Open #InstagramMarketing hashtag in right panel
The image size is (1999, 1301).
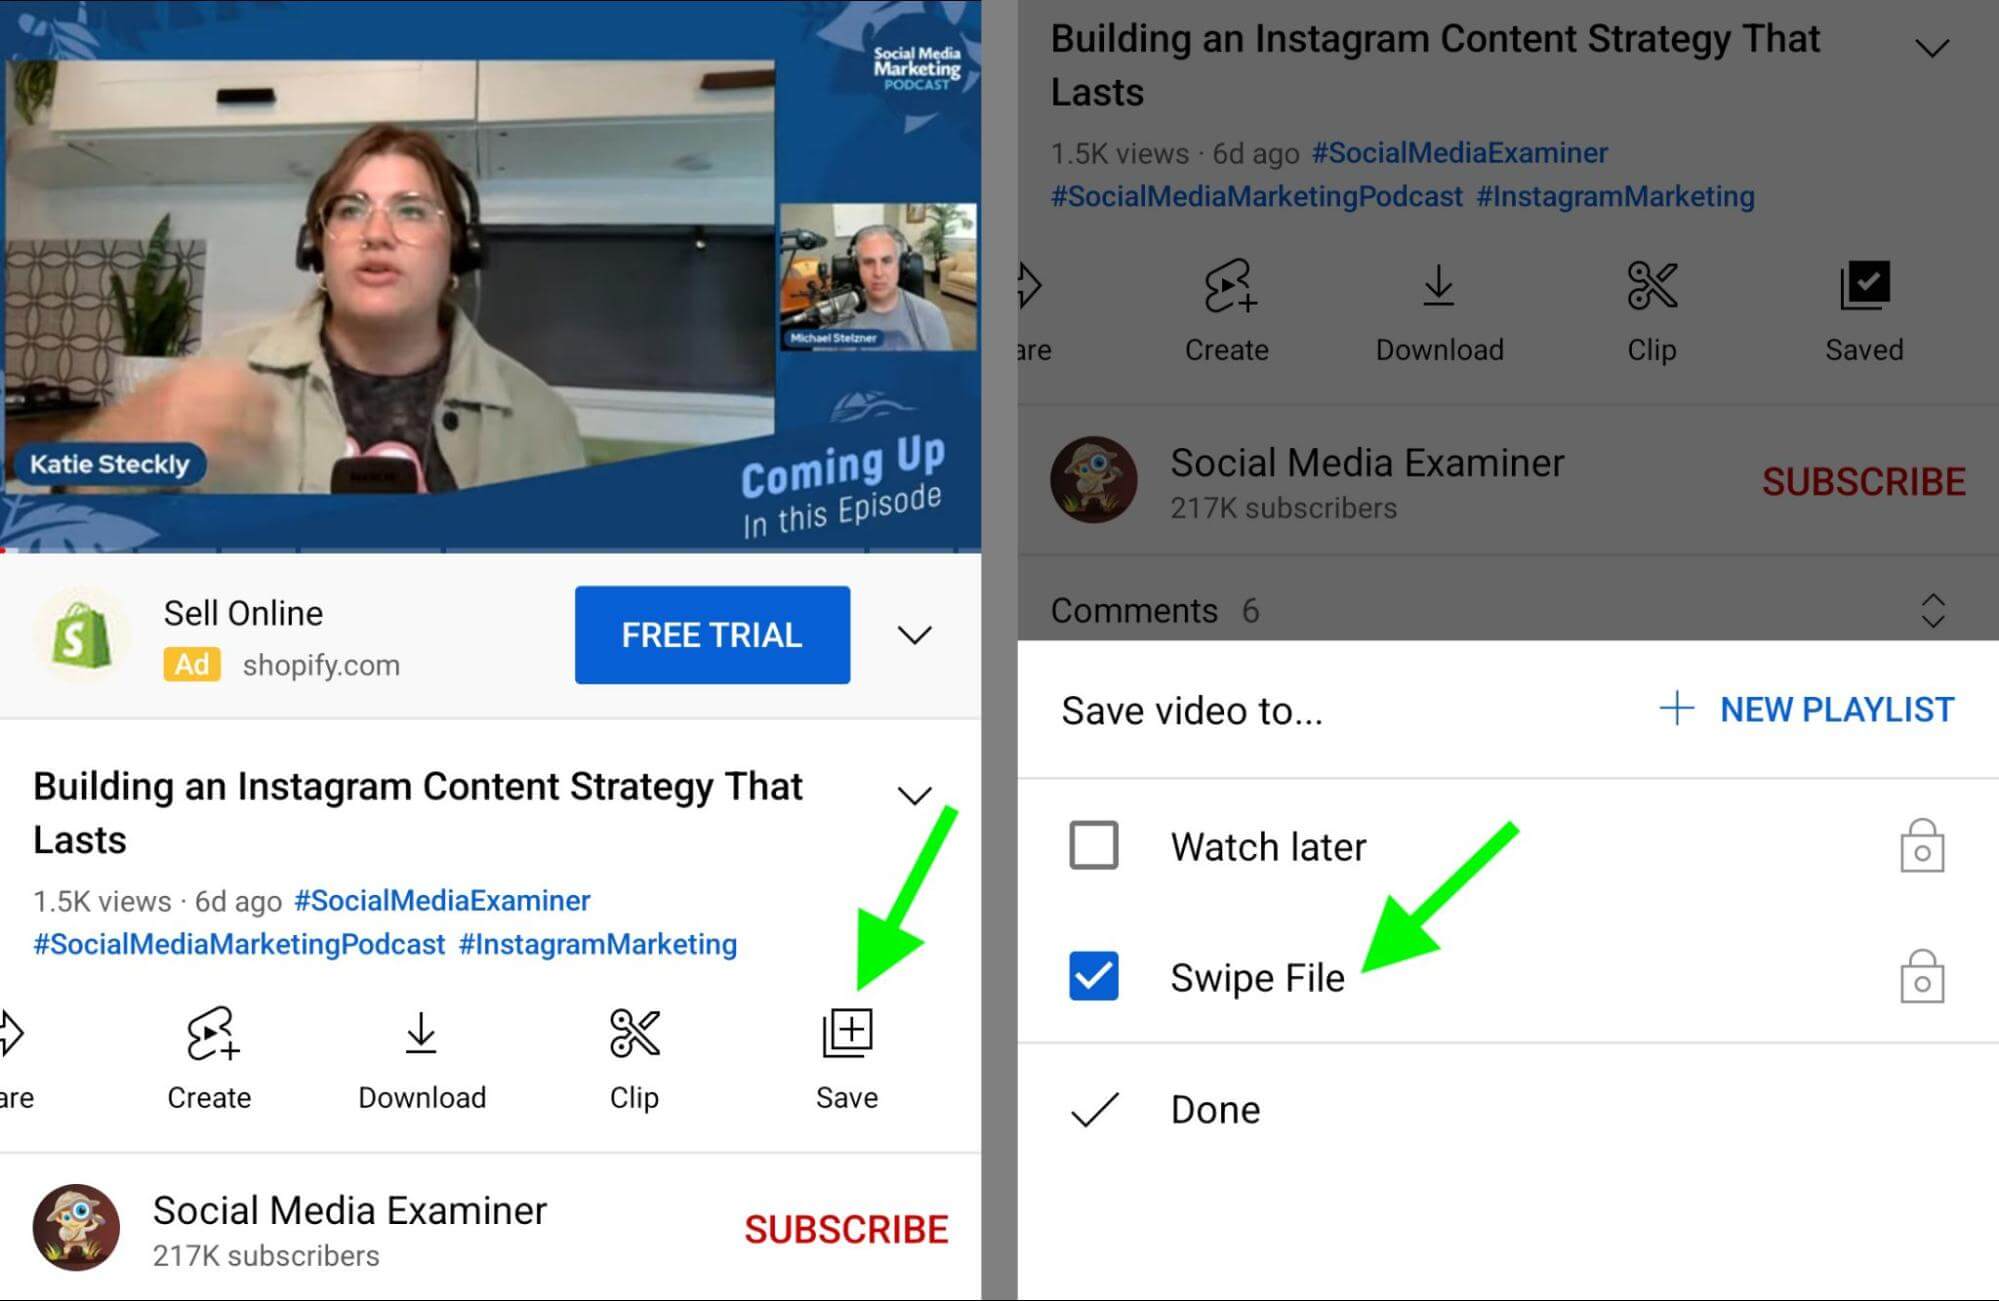1615,196
